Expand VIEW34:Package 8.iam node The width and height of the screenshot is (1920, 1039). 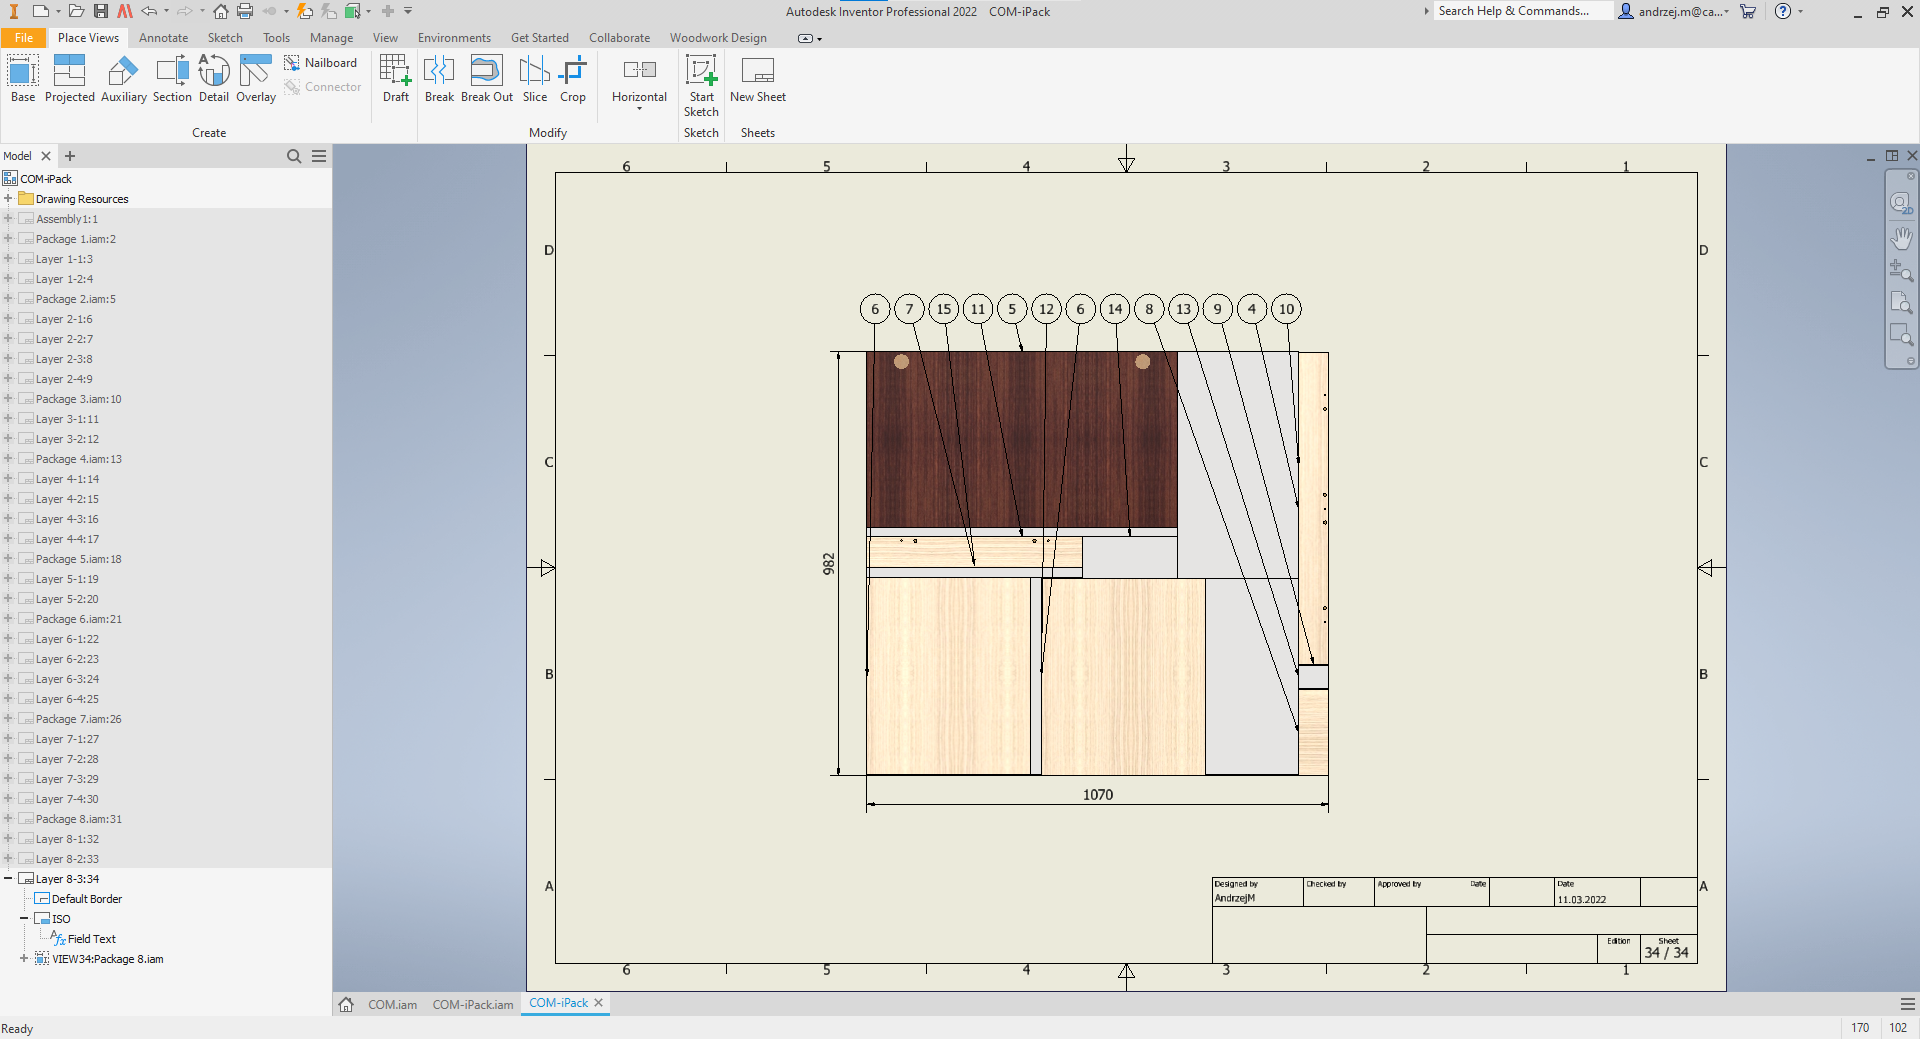tap(24, 959)
